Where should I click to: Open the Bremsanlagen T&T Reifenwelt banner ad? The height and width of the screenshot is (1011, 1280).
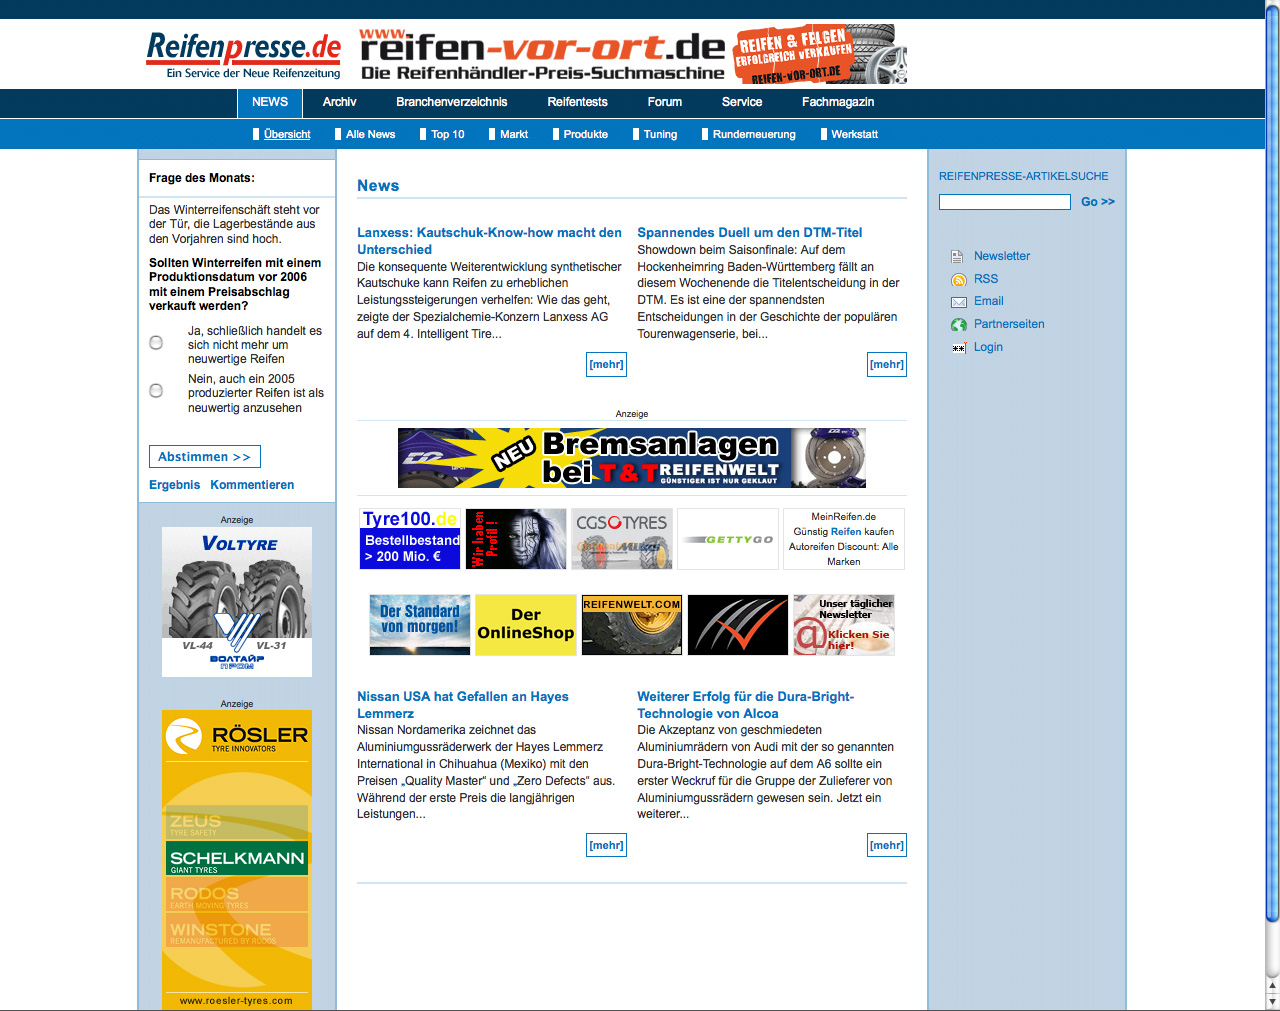click(632, 458)
